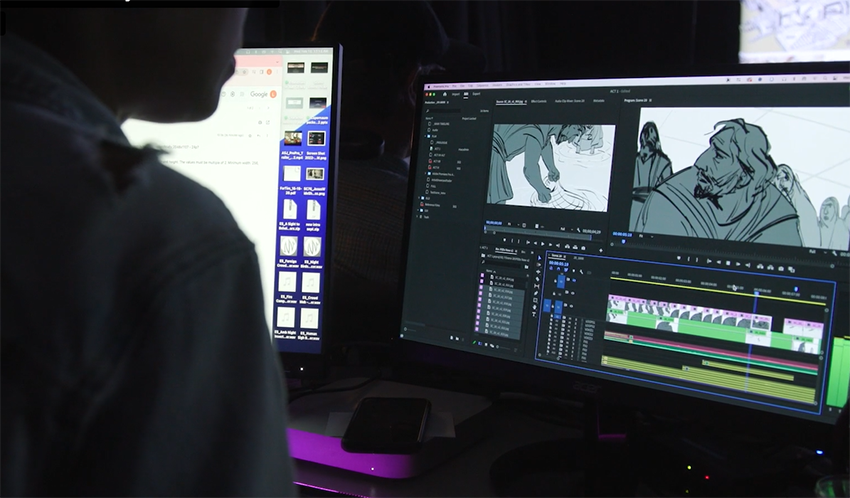Click the Home icon in Premiere header

click(445, 94)
